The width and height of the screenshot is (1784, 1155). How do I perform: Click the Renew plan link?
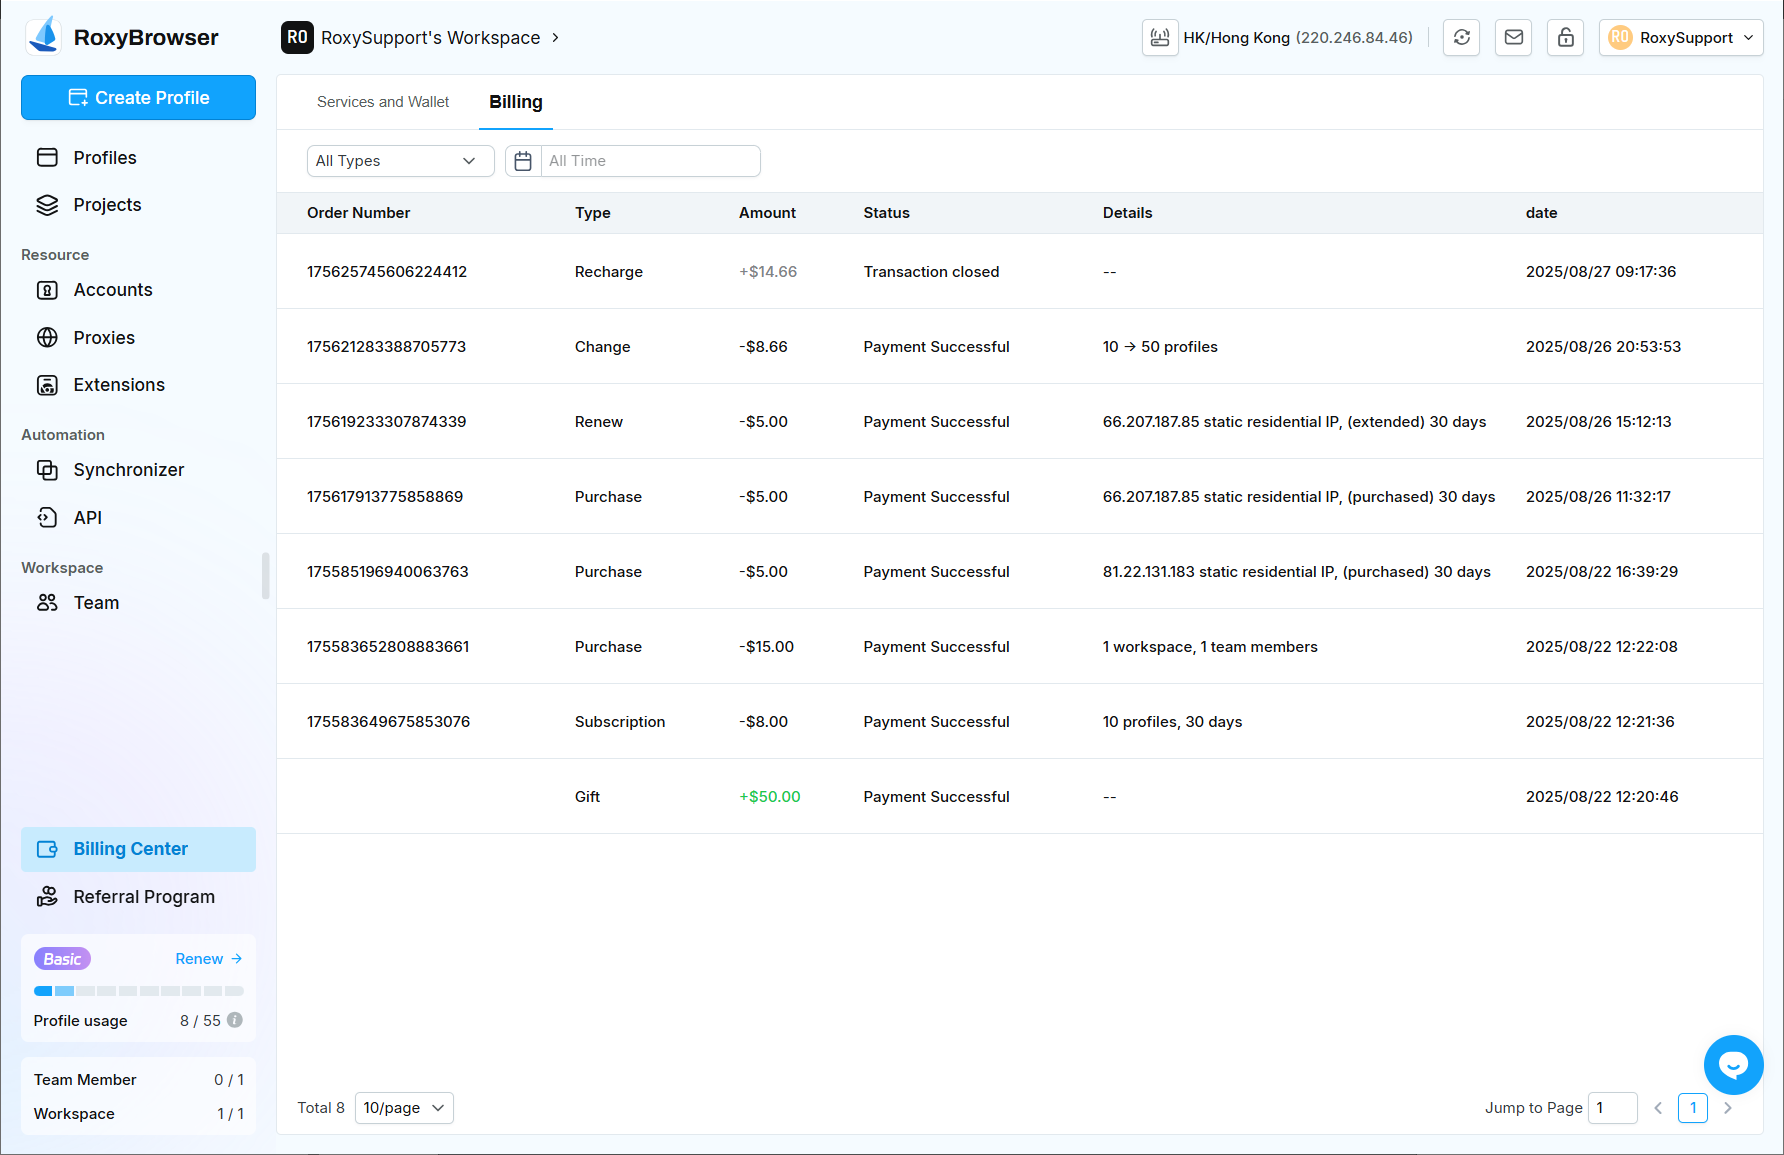[208, 959]
